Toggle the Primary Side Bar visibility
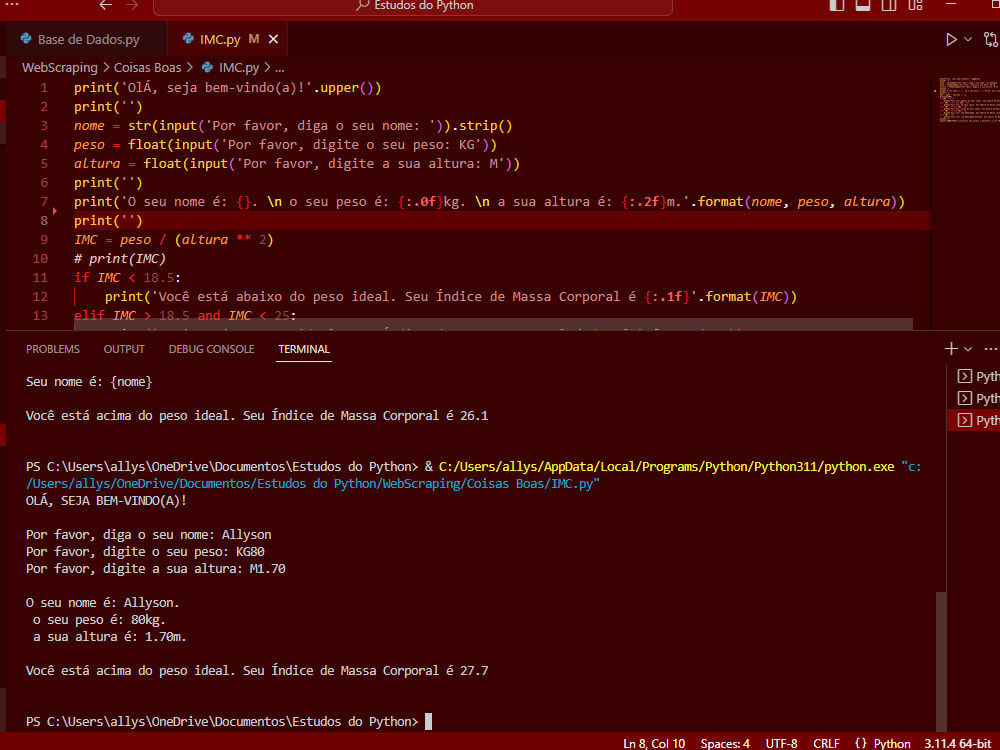 (837, 6)
